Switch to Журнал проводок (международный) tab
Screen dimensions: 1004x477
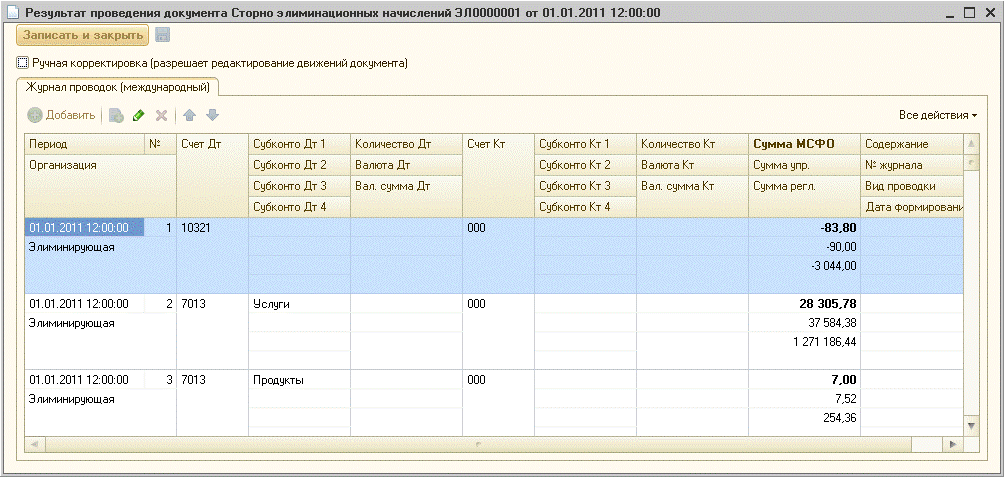tap(116, 88)
